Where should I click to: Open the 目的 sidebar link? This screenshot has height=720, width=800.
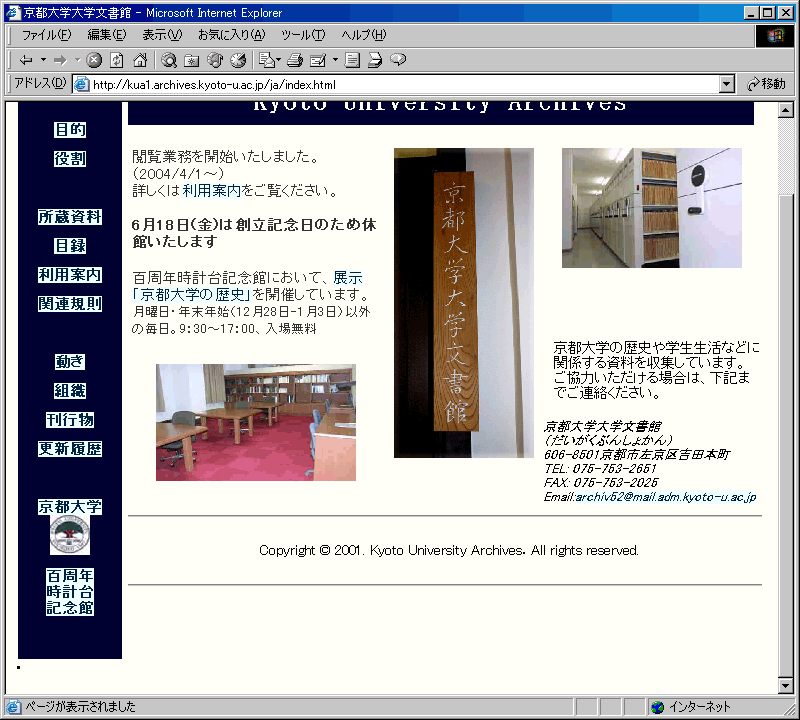pyautogui.click(x=70, y=130)
